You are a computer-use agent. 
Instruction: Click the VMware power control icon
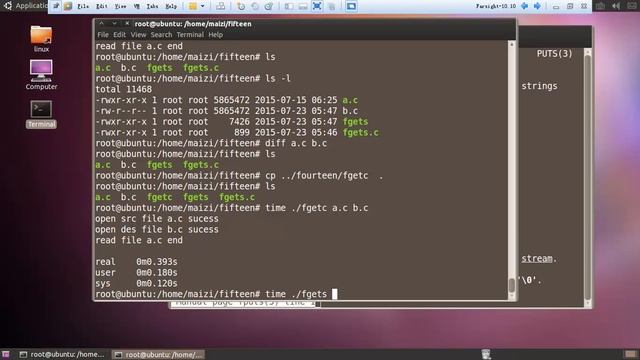192,6
